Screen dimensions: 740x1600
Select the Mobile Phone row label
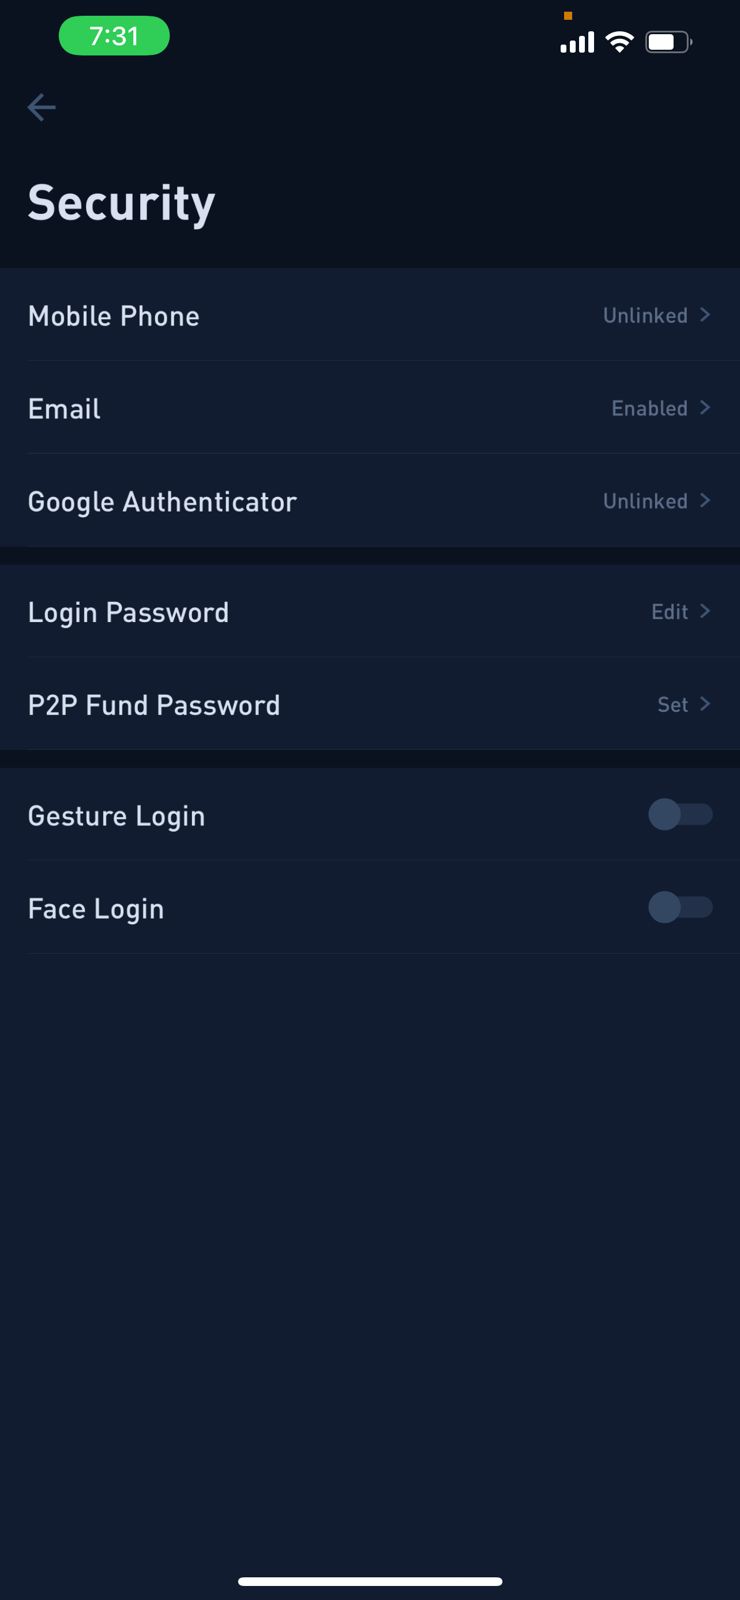[x=114, y=316]
